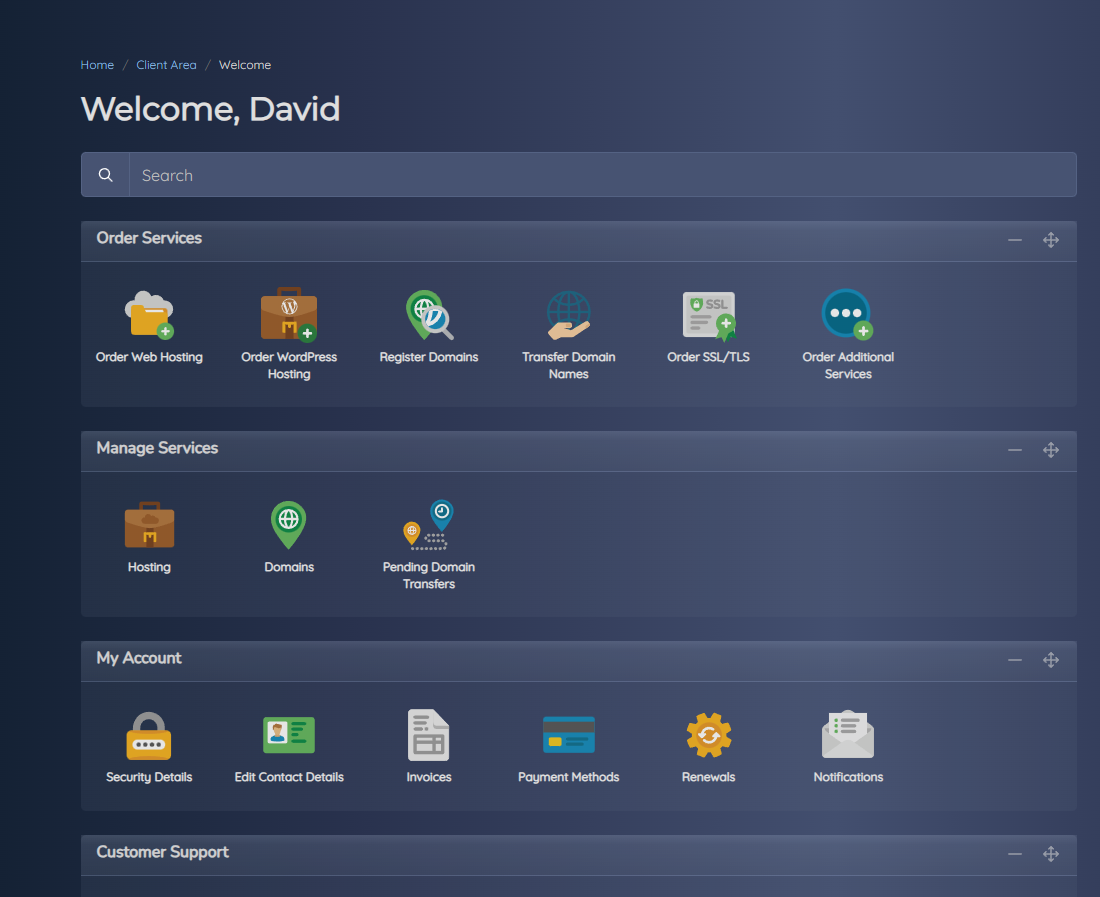The image size is (1100, 897).
Task: Open Order Additional Services
Action: (848, 313)
